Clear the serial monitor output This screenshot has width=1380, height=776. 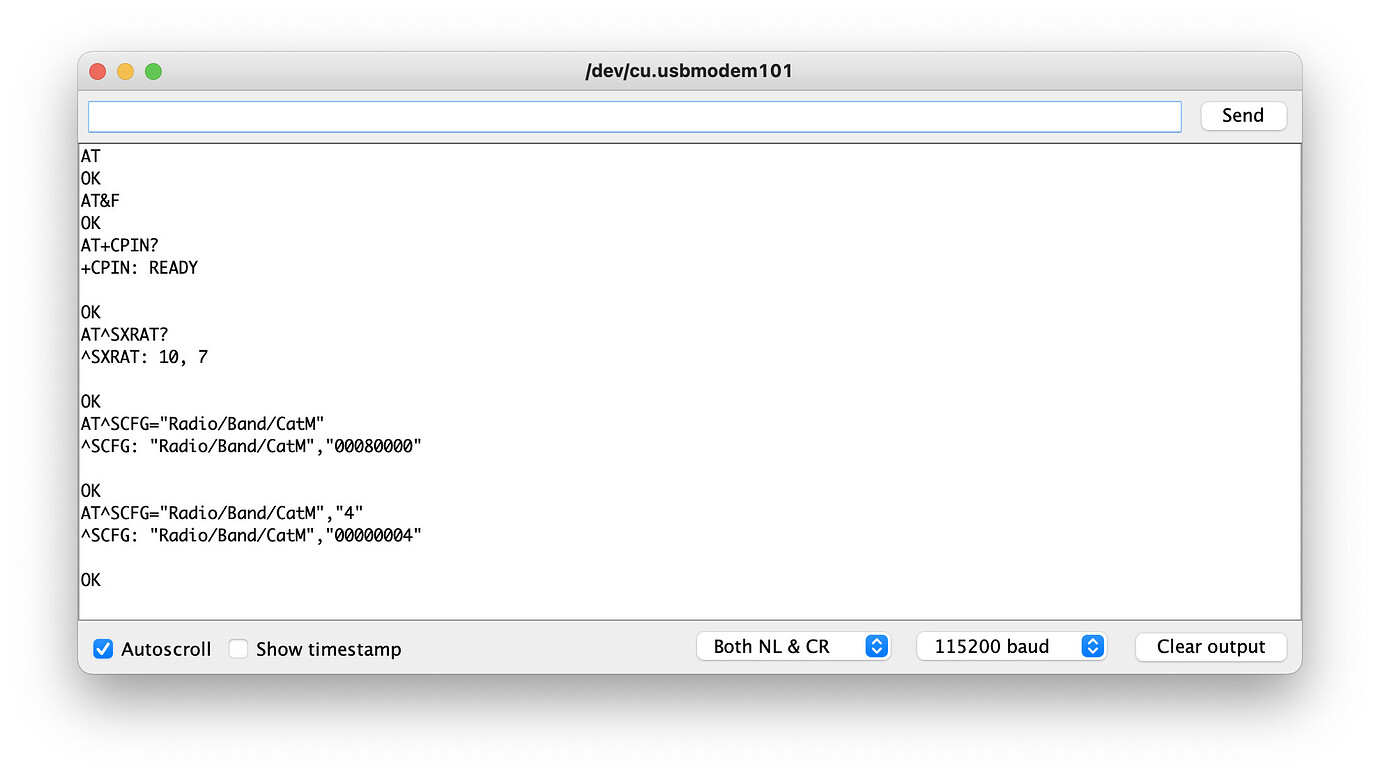coord(1211,647)
